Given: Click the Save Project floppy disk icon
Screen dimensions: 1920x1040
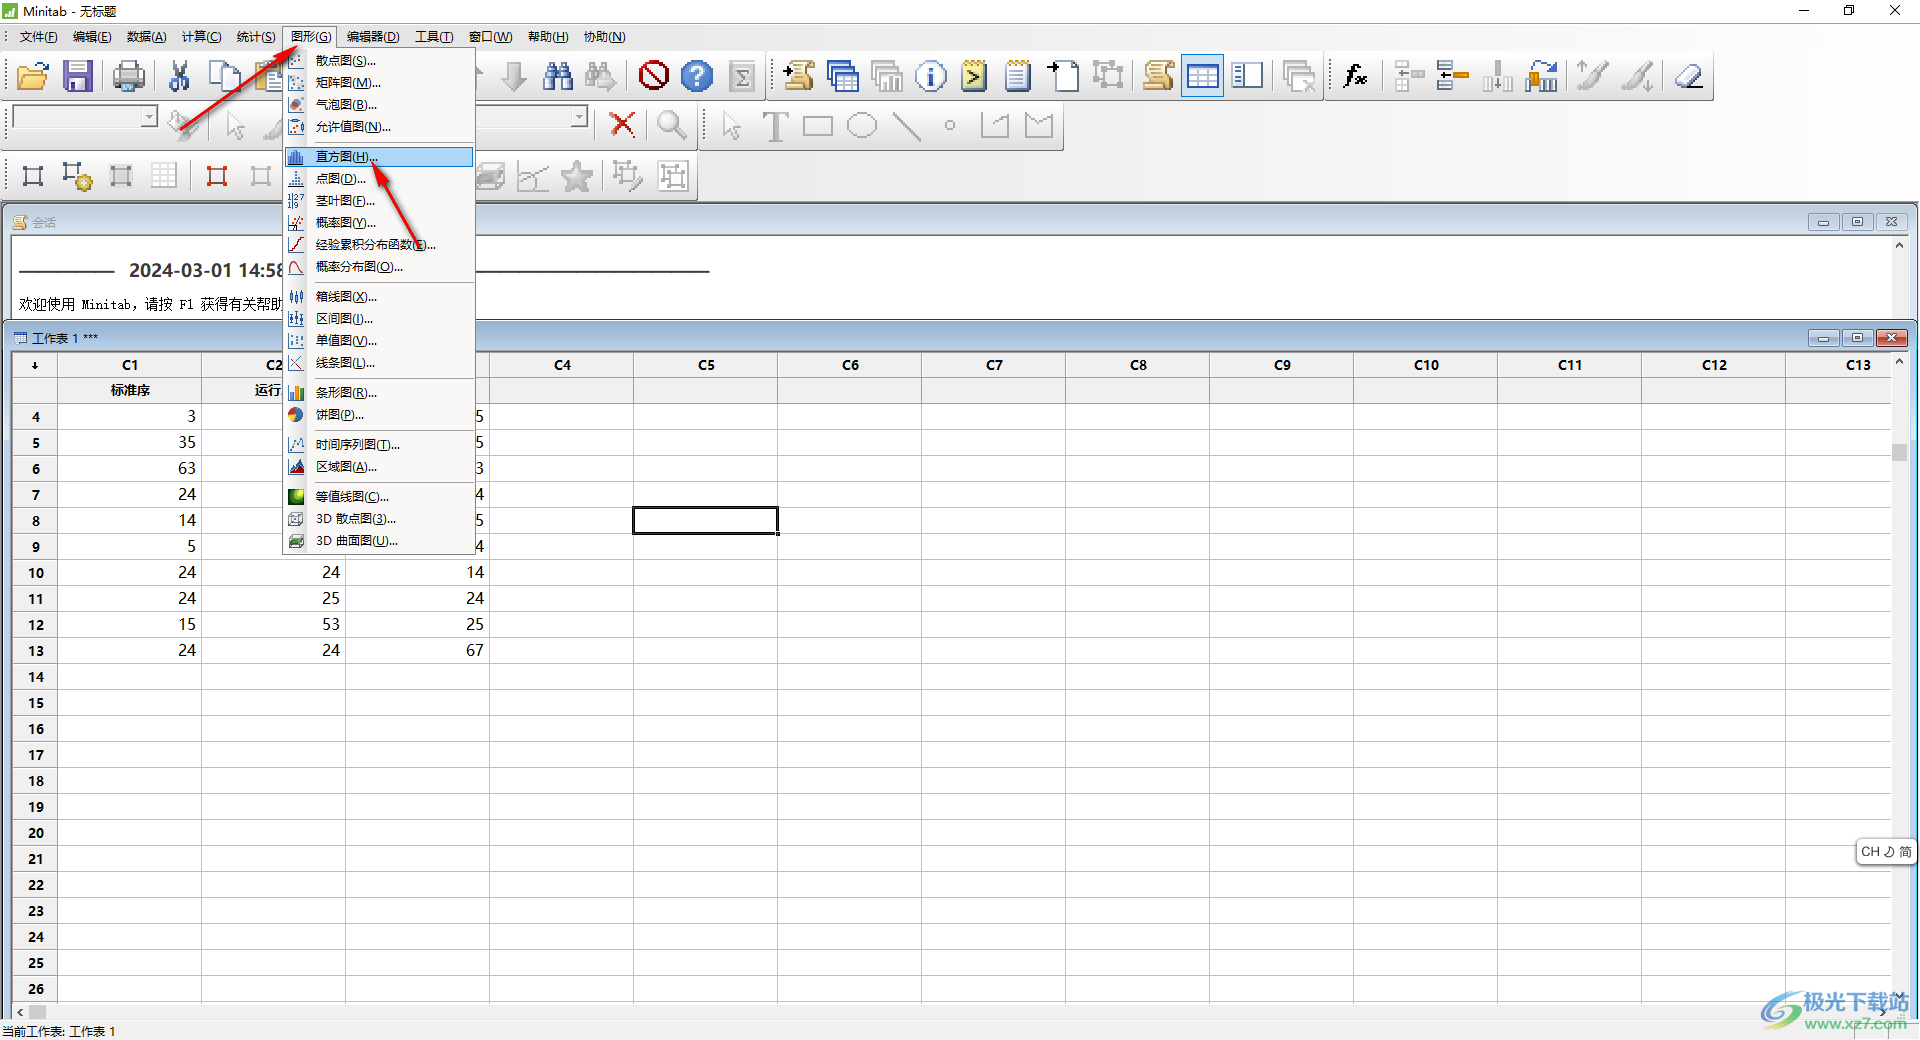Looking at the screenshot, I should pos(77,76).
